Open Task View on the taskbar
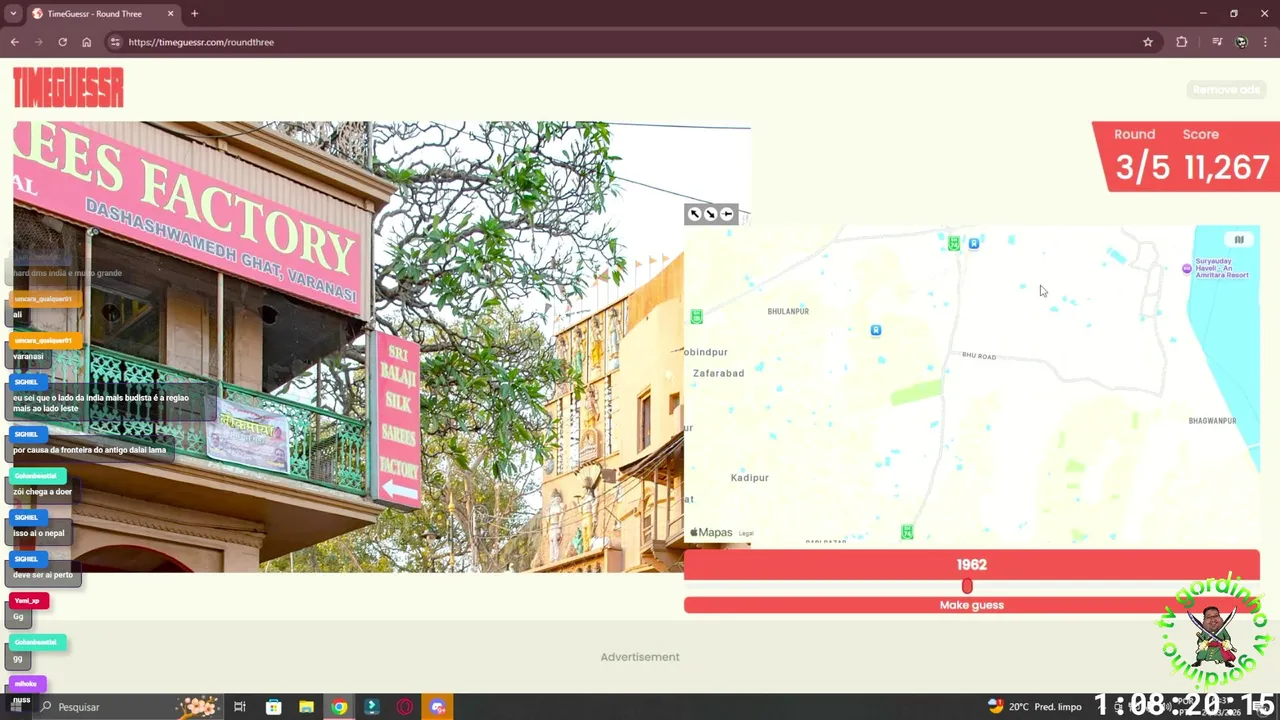The width and height of the screenshot is (1280, 720). click(240, 707)
